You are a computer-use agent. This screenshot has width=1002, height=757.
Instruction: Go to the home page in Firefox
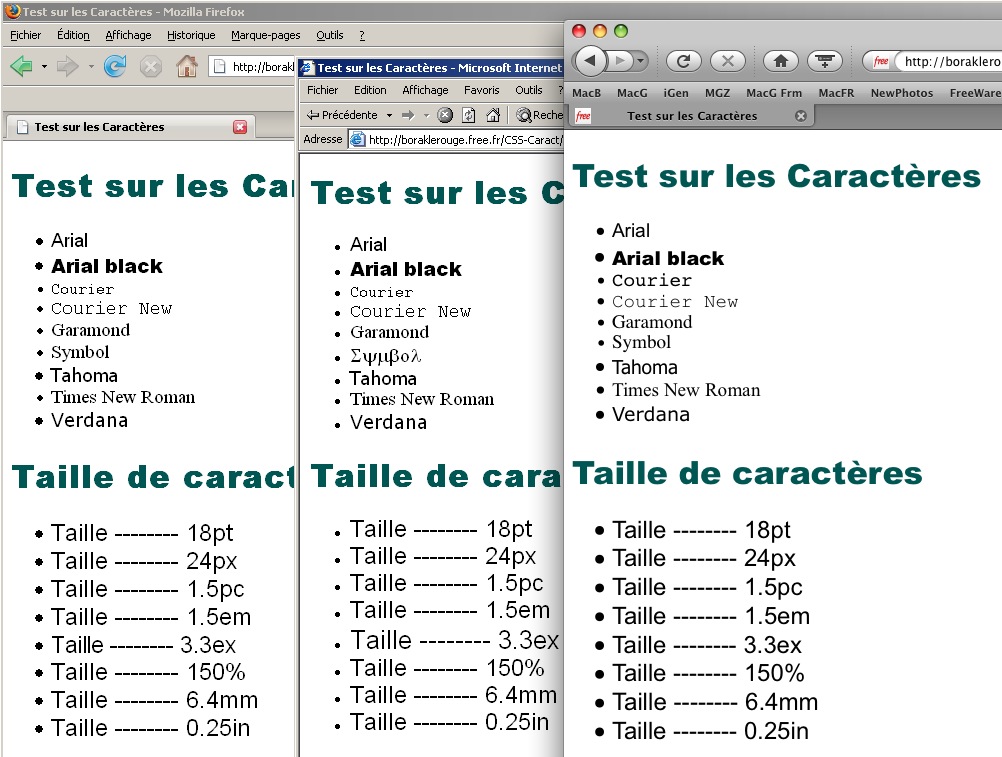[x=187, y=66]
